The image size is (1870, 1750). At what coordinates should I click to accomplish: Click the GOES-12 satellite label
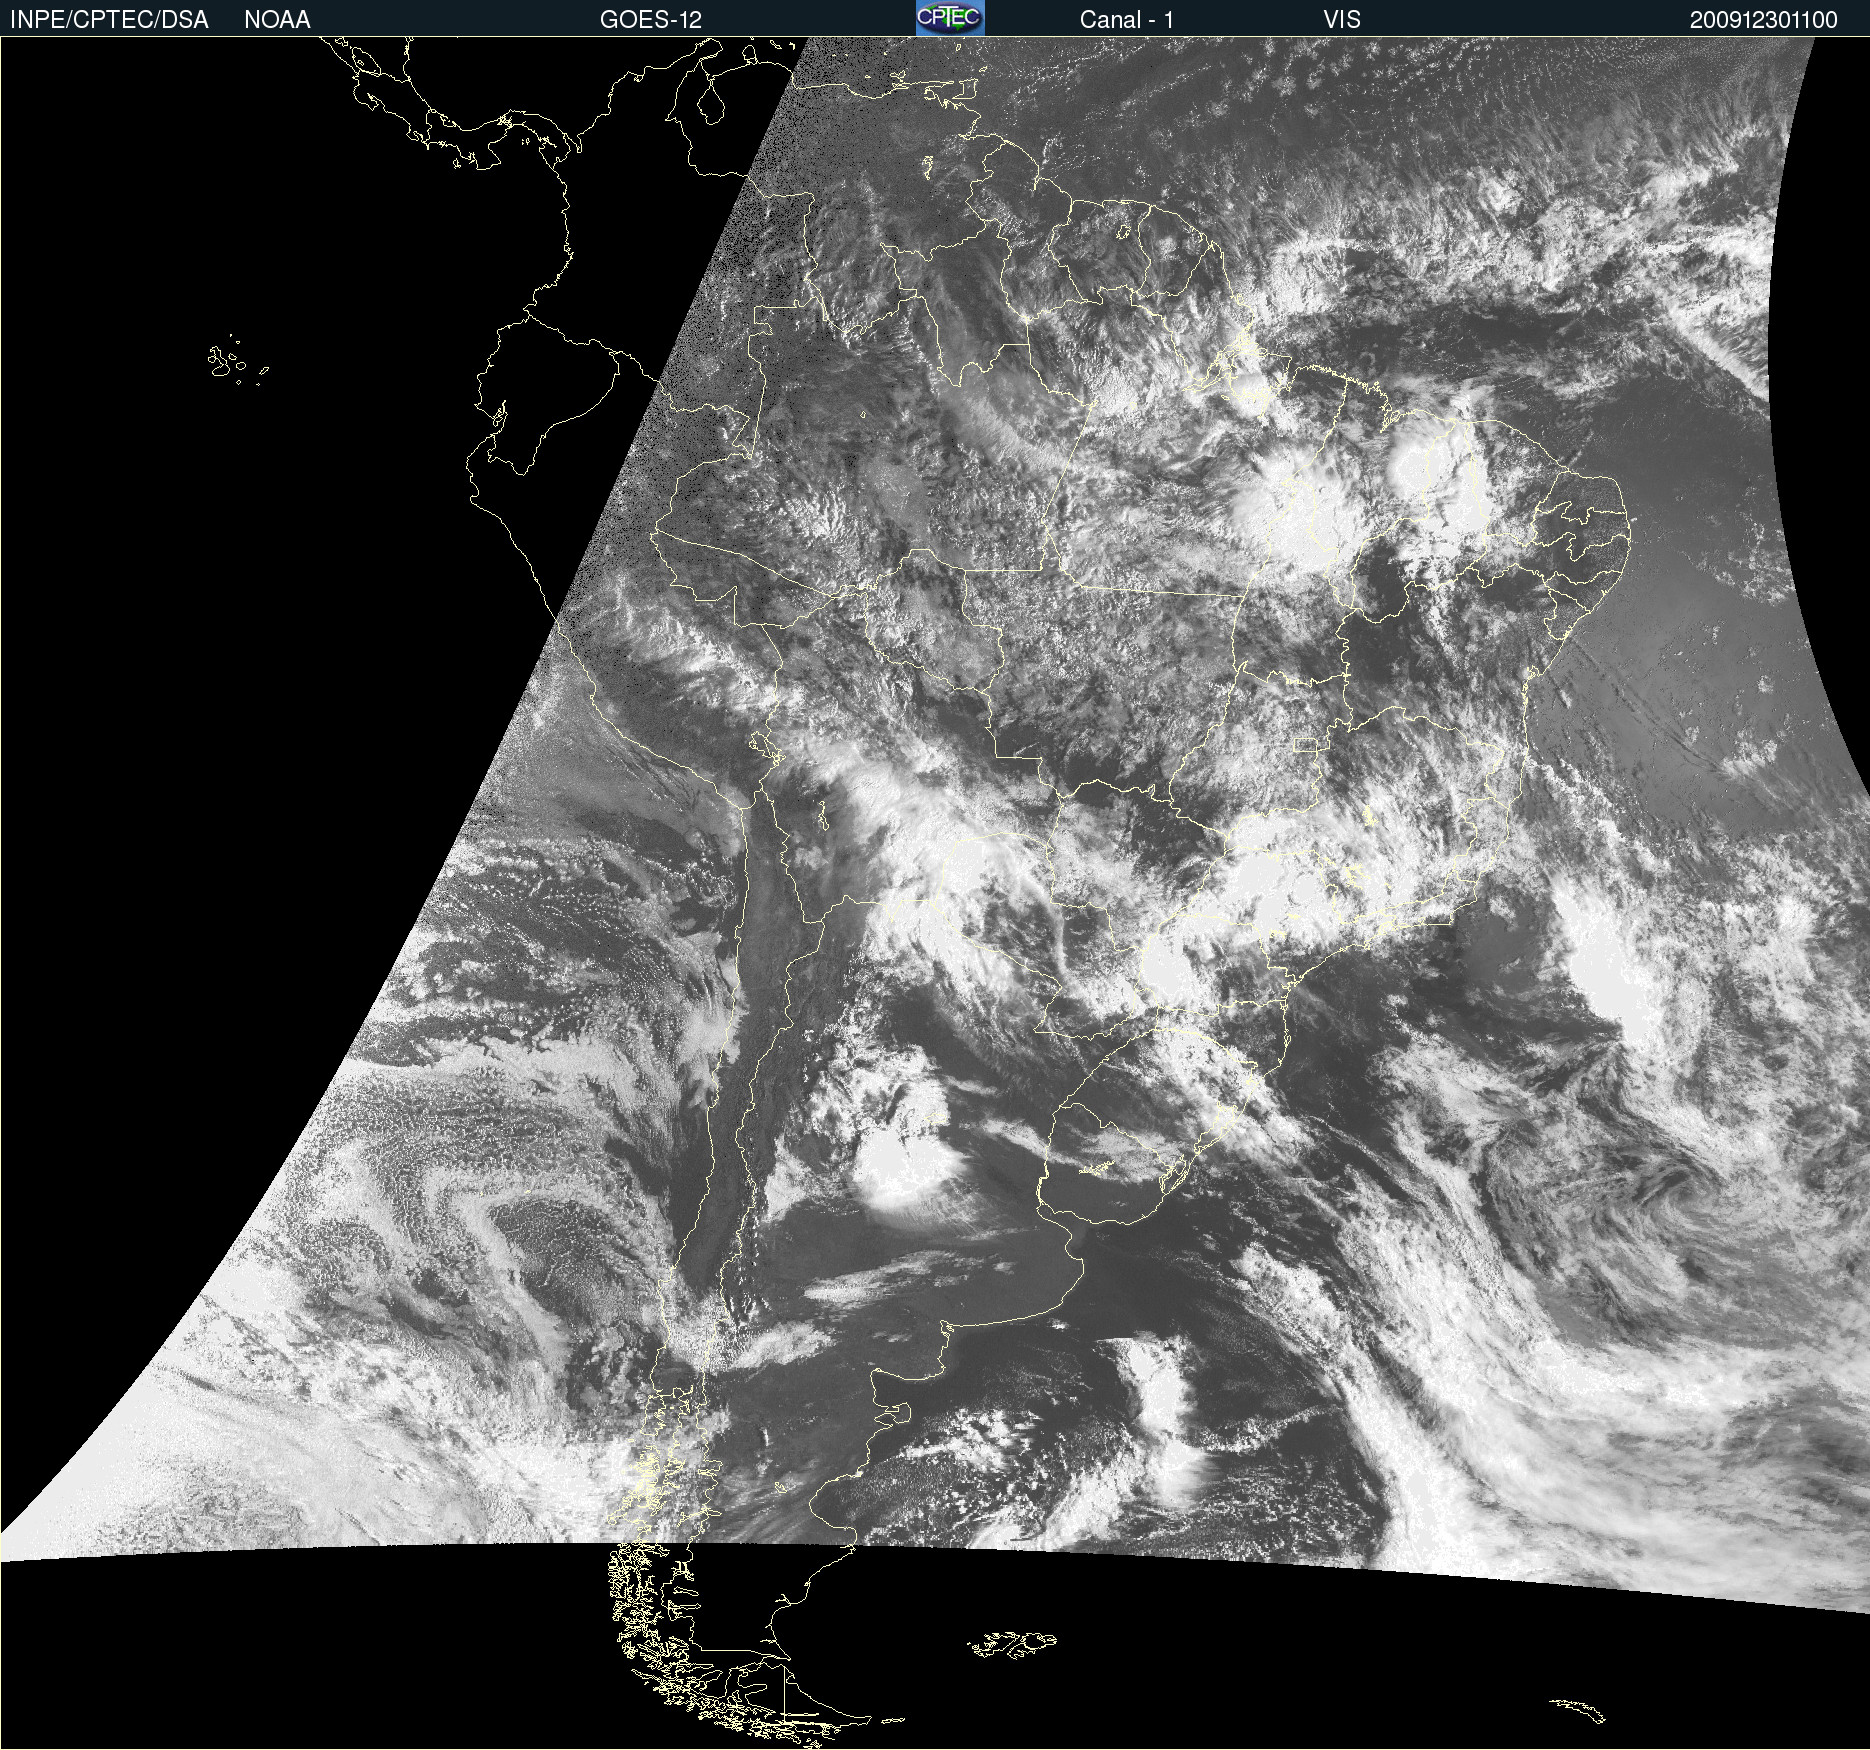click(x=650, y=20)
